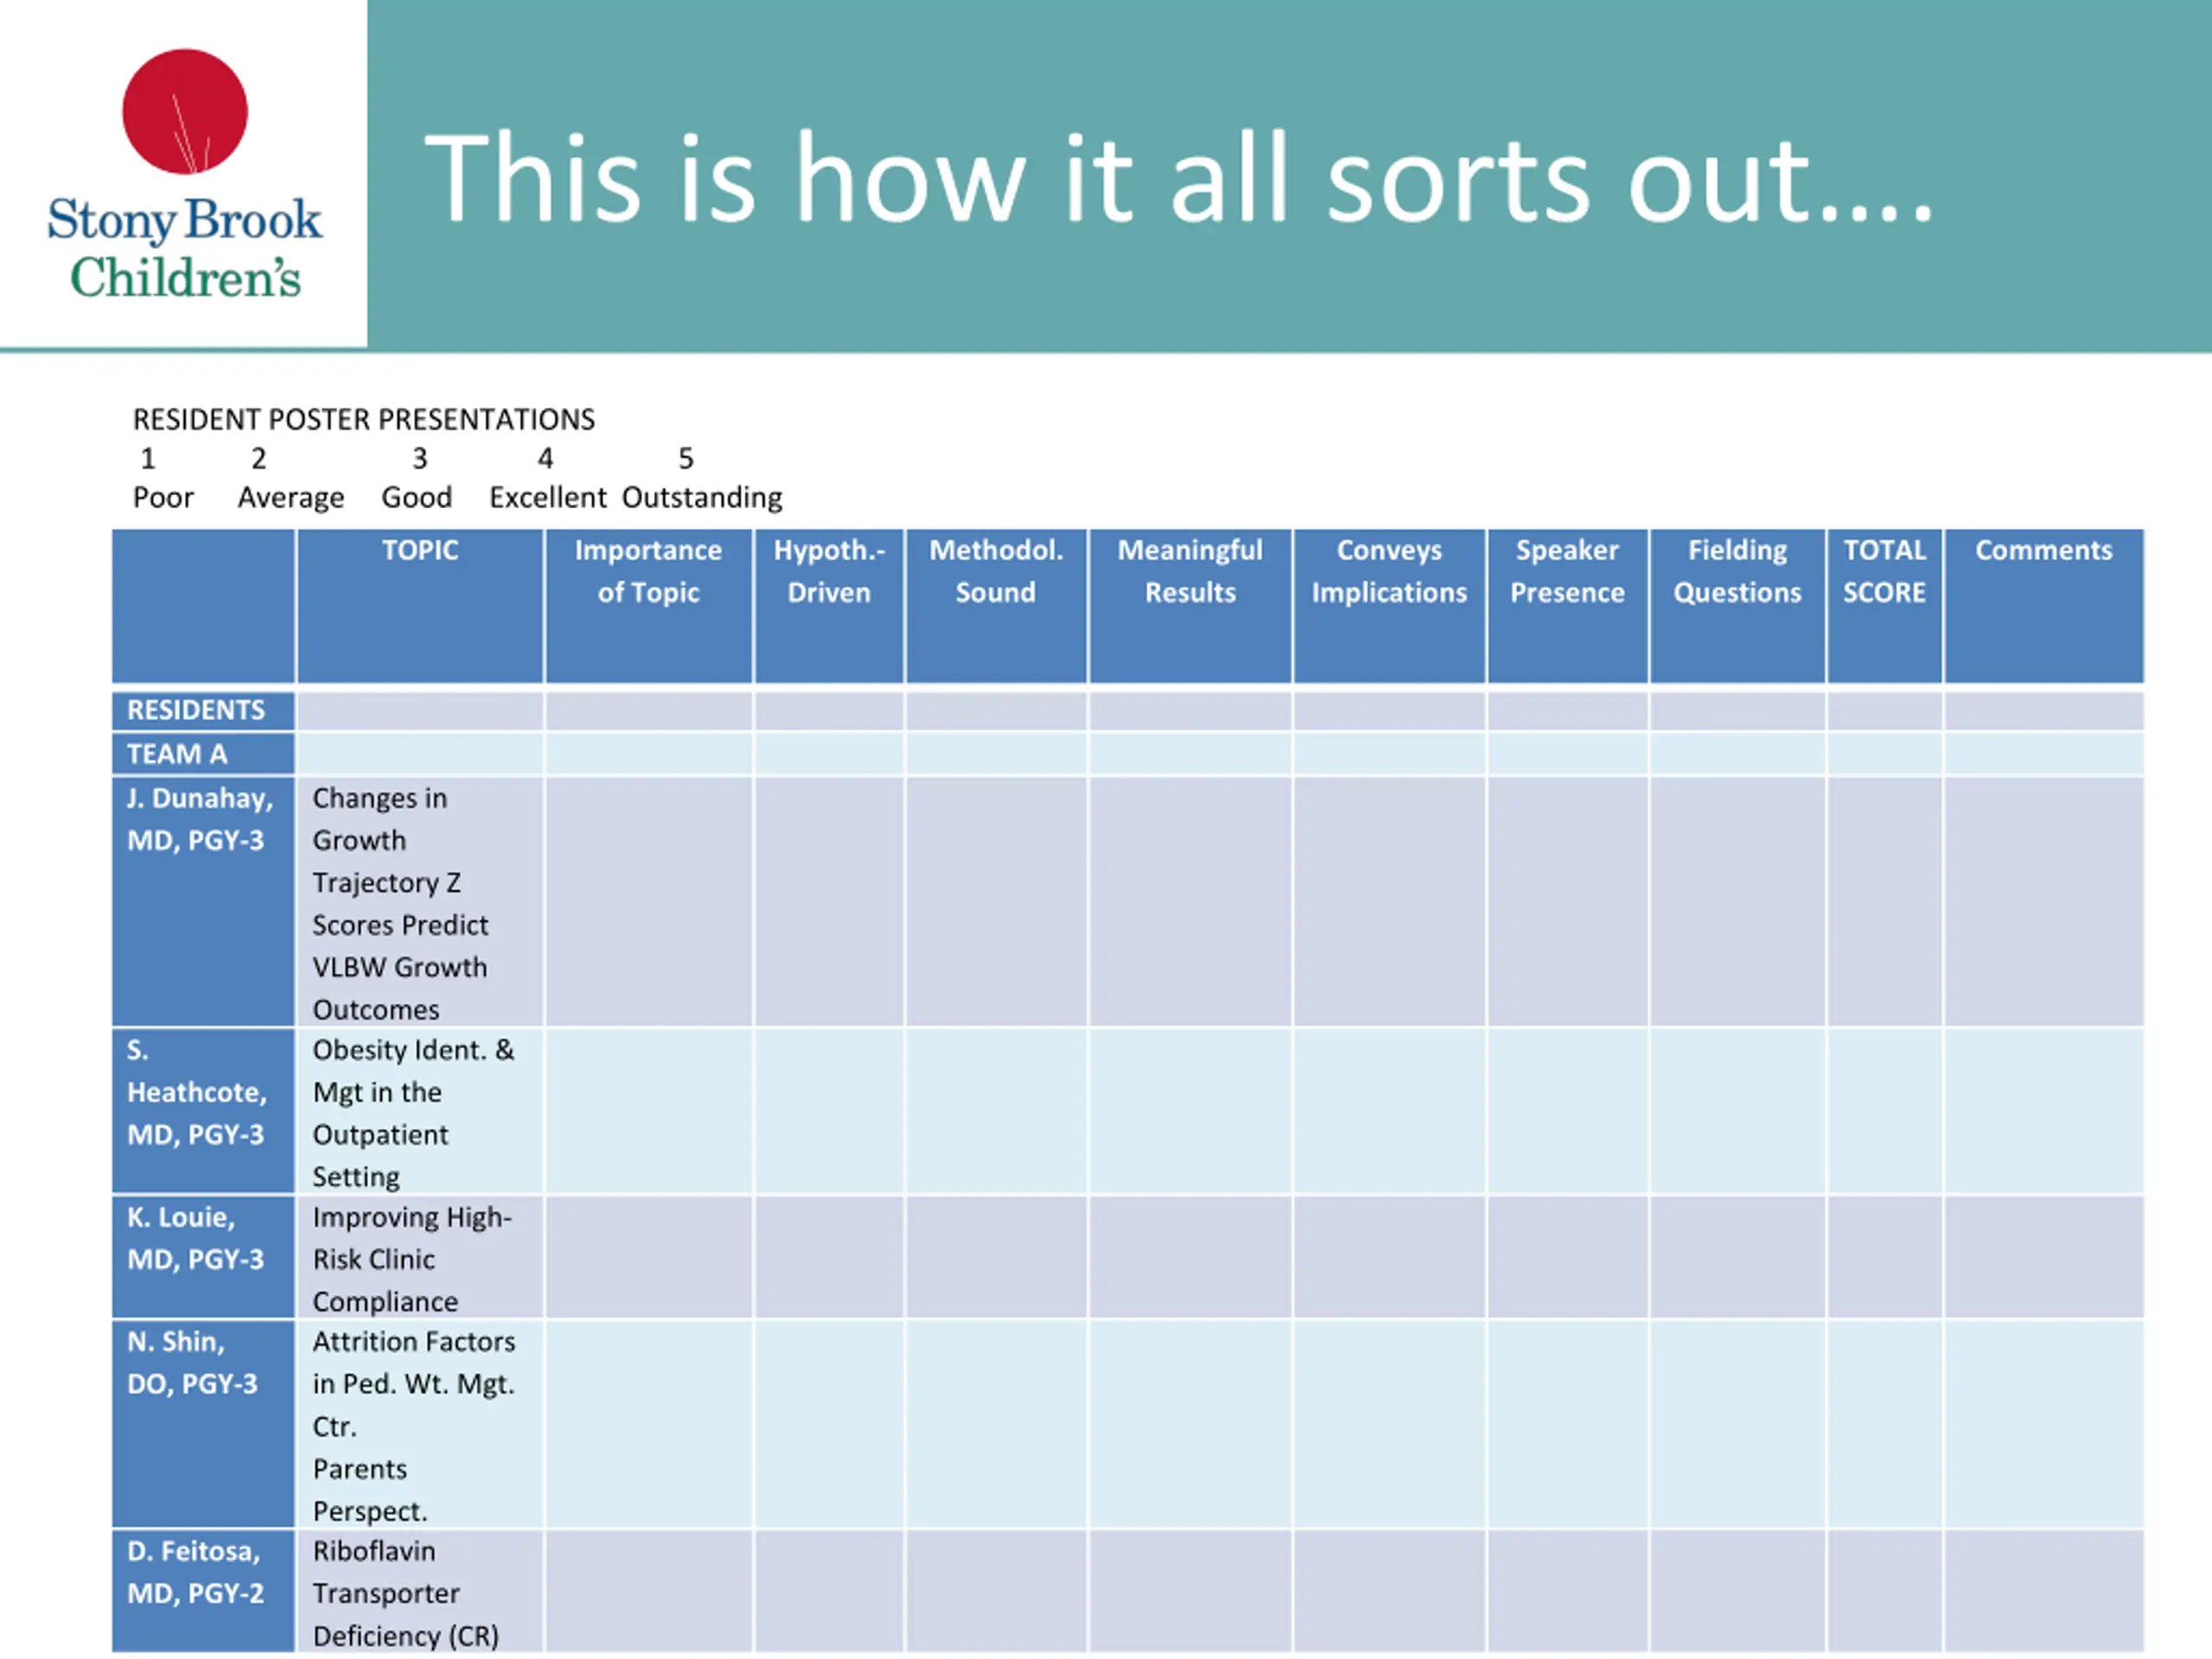Click the 'Methodol. Sound' header cell

[996, 606]
